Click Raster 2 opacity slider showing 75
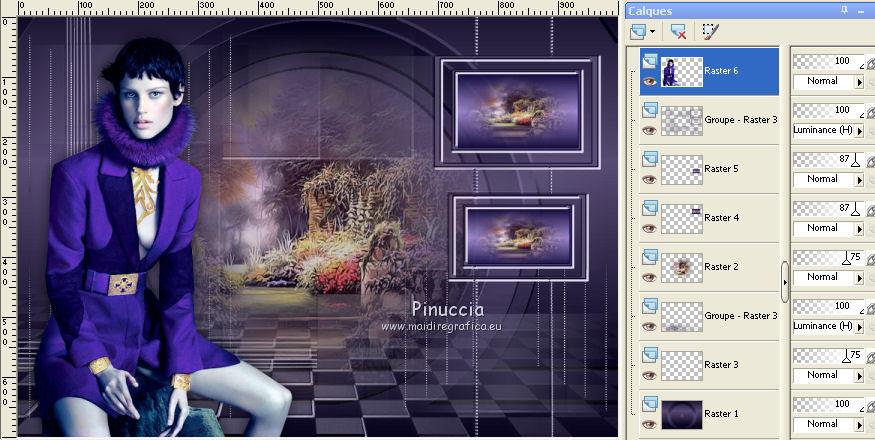 [x=829, y=257]
